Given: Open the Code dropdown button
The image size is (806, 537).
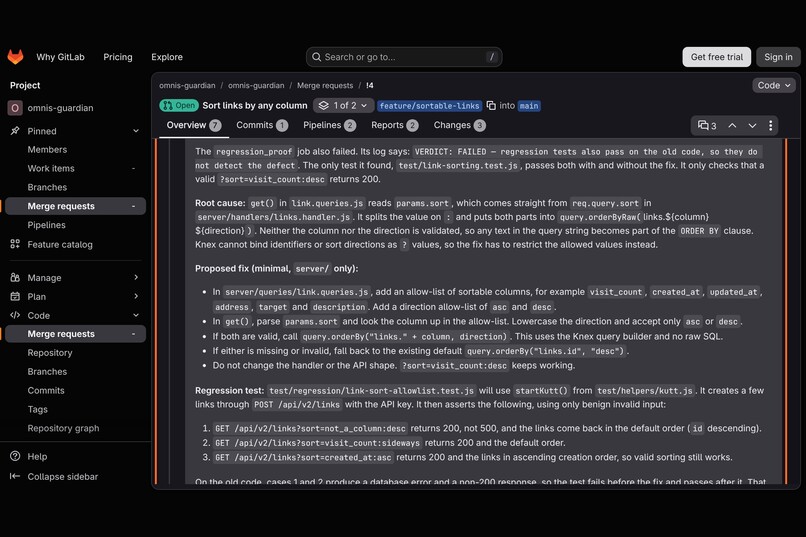Looking at the screenshot, I should (774, 85).
